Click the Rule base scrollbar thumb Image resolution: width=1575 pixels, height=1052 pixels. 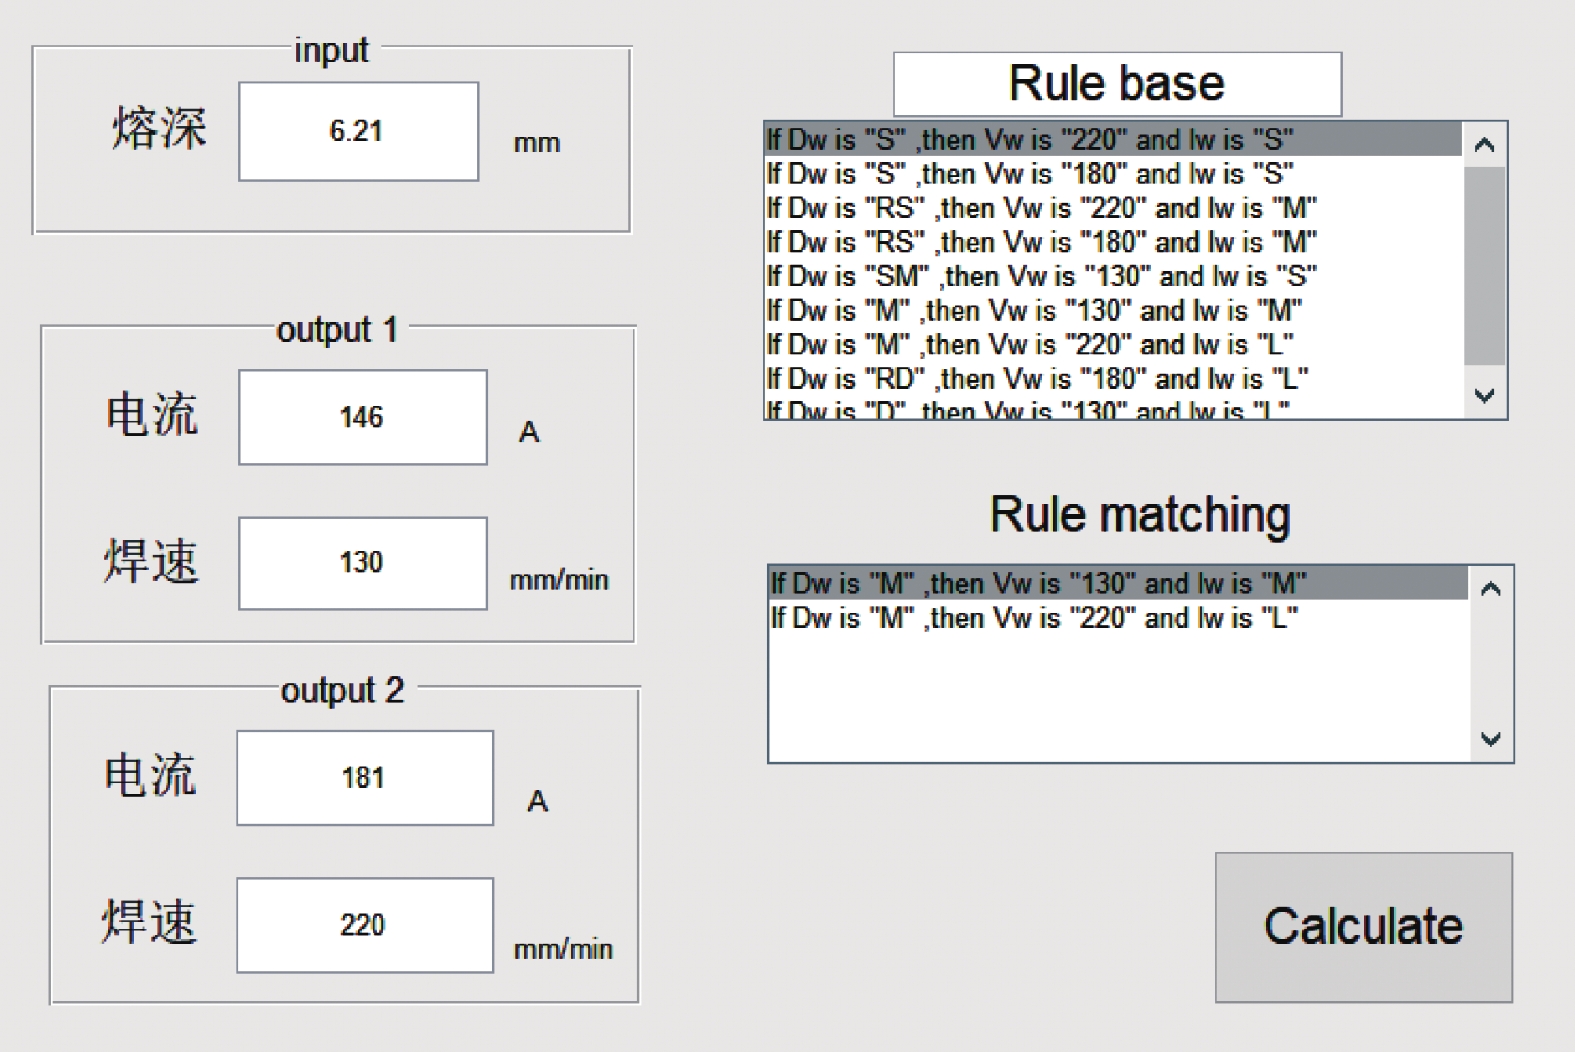coord(1484,265)
